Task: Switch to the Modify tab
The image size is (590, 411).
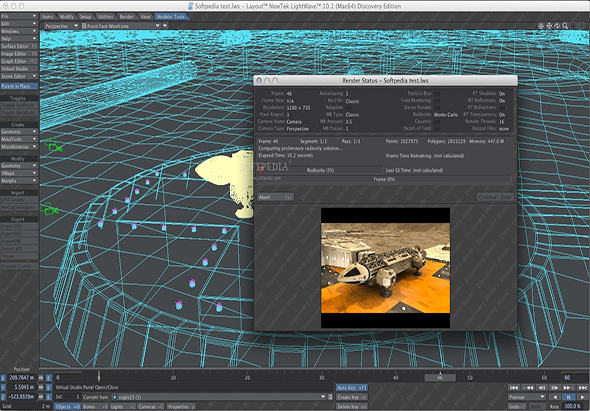Action: 67,17
